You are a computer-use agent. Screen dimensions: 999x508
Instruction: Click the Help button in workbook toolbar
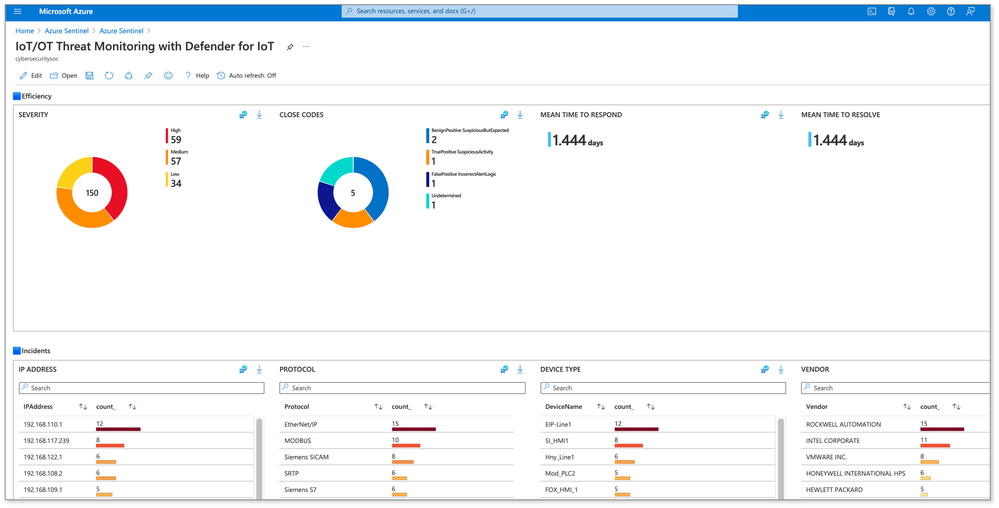pyautogui.click(x=197, y=75)
